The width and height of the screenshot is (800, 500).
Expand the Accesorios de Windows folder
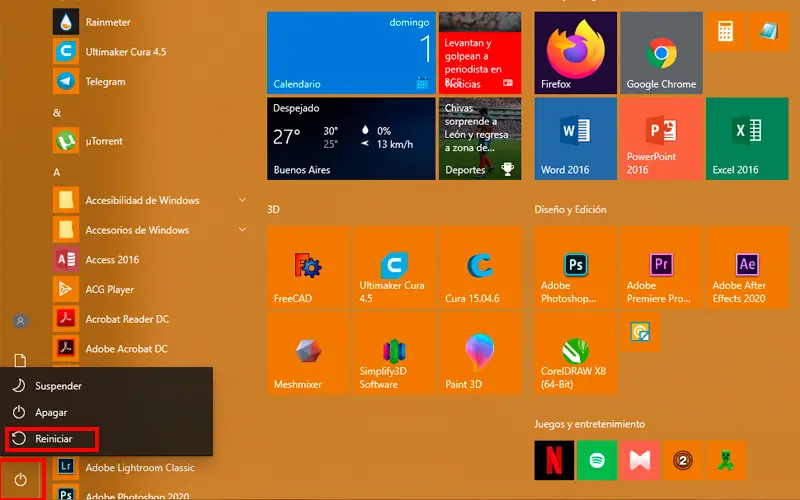point(151,230)
